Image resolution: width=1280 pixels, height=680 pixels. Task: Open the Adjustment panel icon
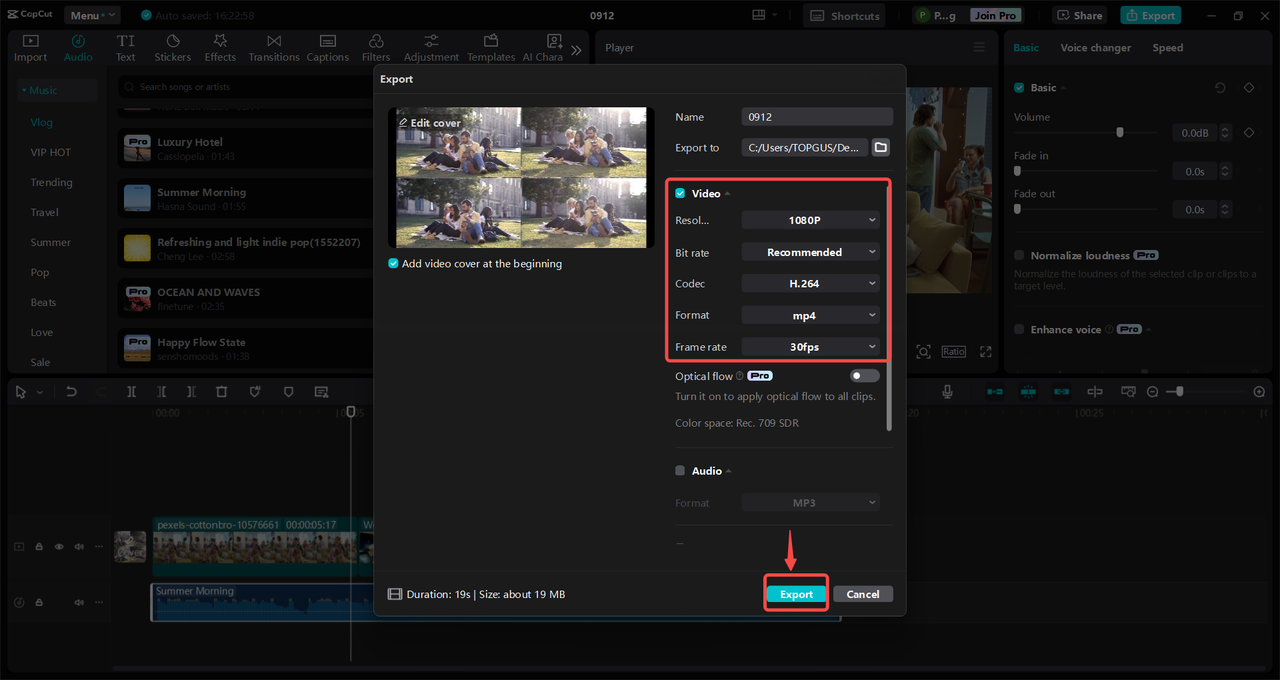click(431, 41)
